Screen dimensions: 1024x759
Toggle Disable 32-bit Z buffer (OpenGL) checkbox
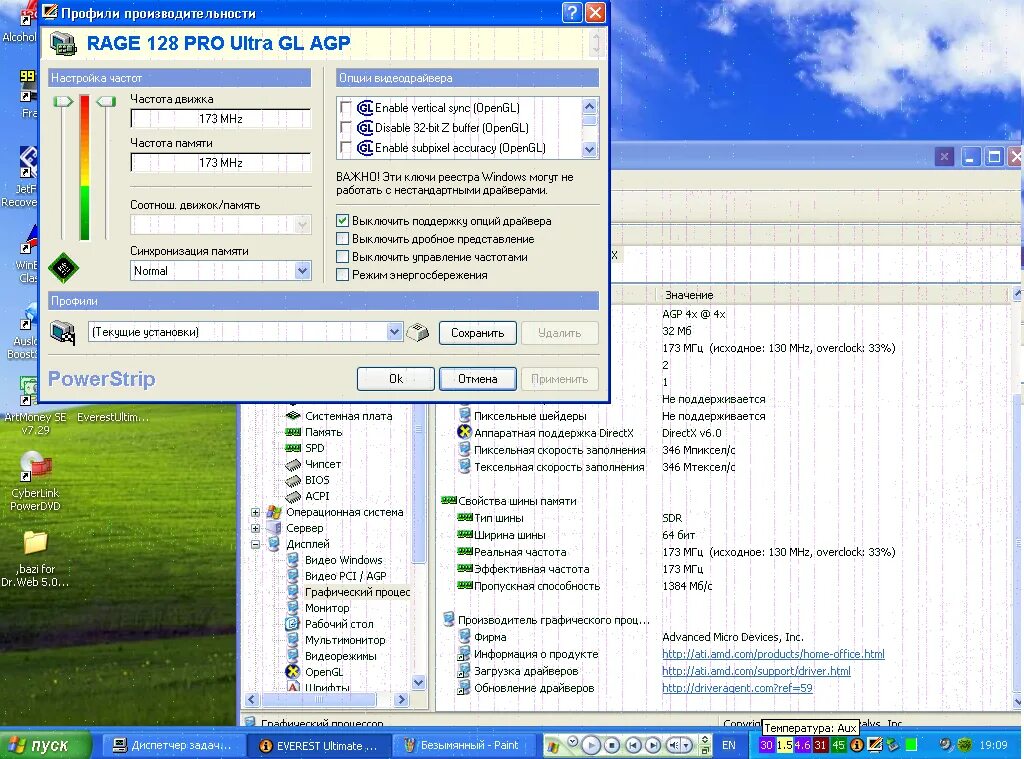click(346, 128)
